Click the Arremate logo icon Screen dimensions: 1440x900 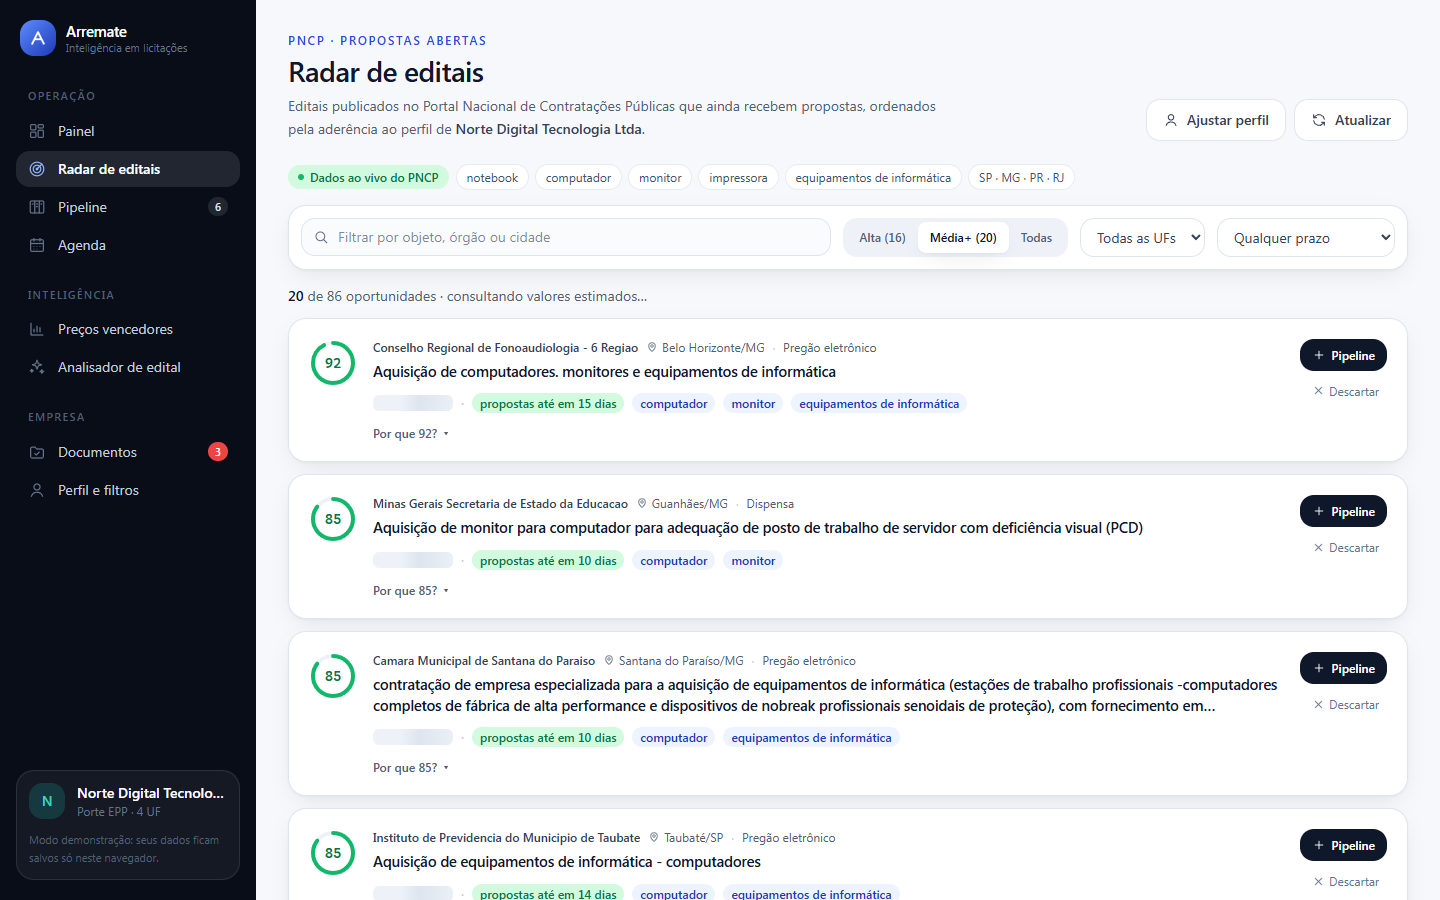click(x=38, y=38)
